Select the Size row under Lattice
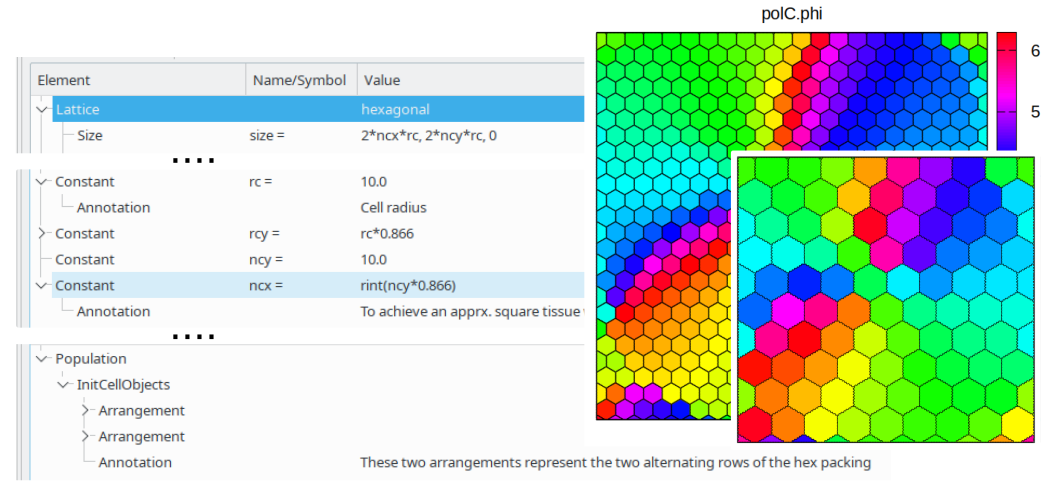 (x=90, y=135)
